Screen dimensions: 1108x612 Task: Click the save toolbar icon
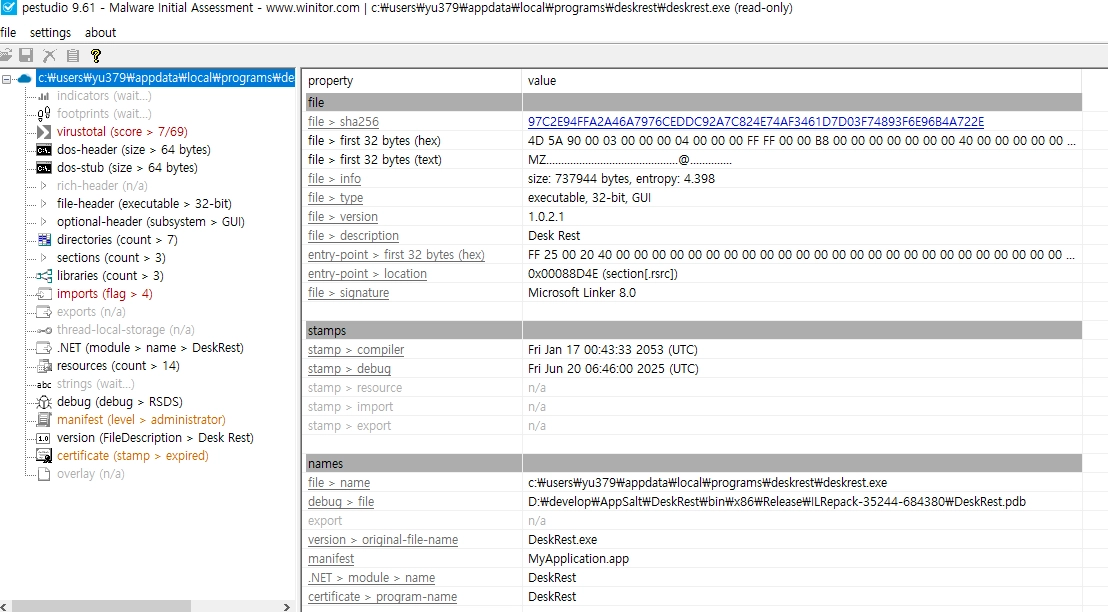coord(26,55)
